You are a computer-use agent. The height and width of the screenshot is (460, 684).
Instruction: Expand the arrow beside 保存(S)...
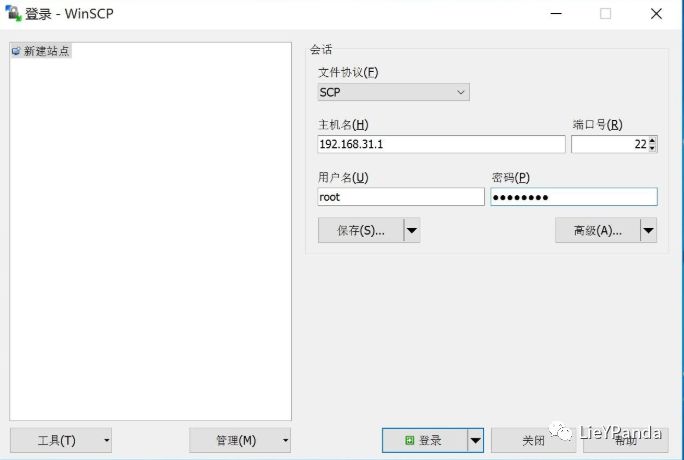tap(412, 230)
